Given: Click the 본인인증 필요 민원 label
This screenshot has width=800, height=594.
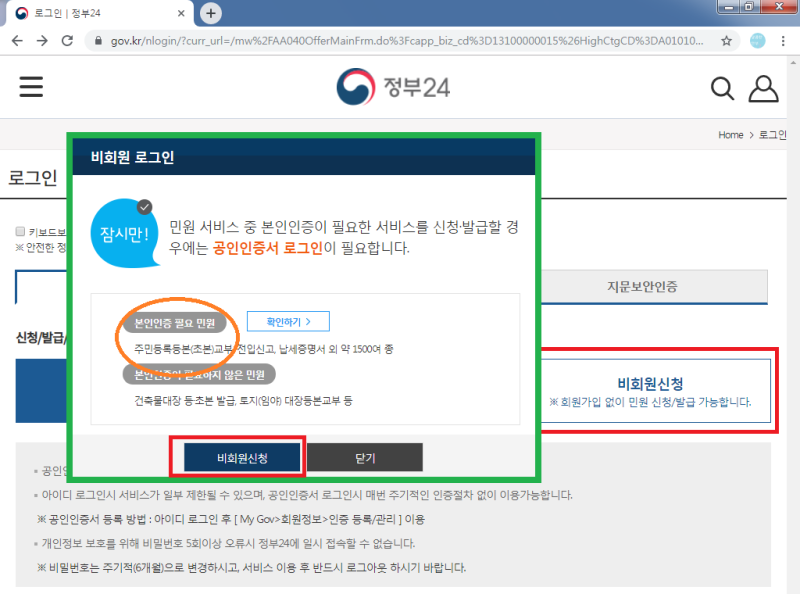Looking at the screenshot, I should coord(174,323).
